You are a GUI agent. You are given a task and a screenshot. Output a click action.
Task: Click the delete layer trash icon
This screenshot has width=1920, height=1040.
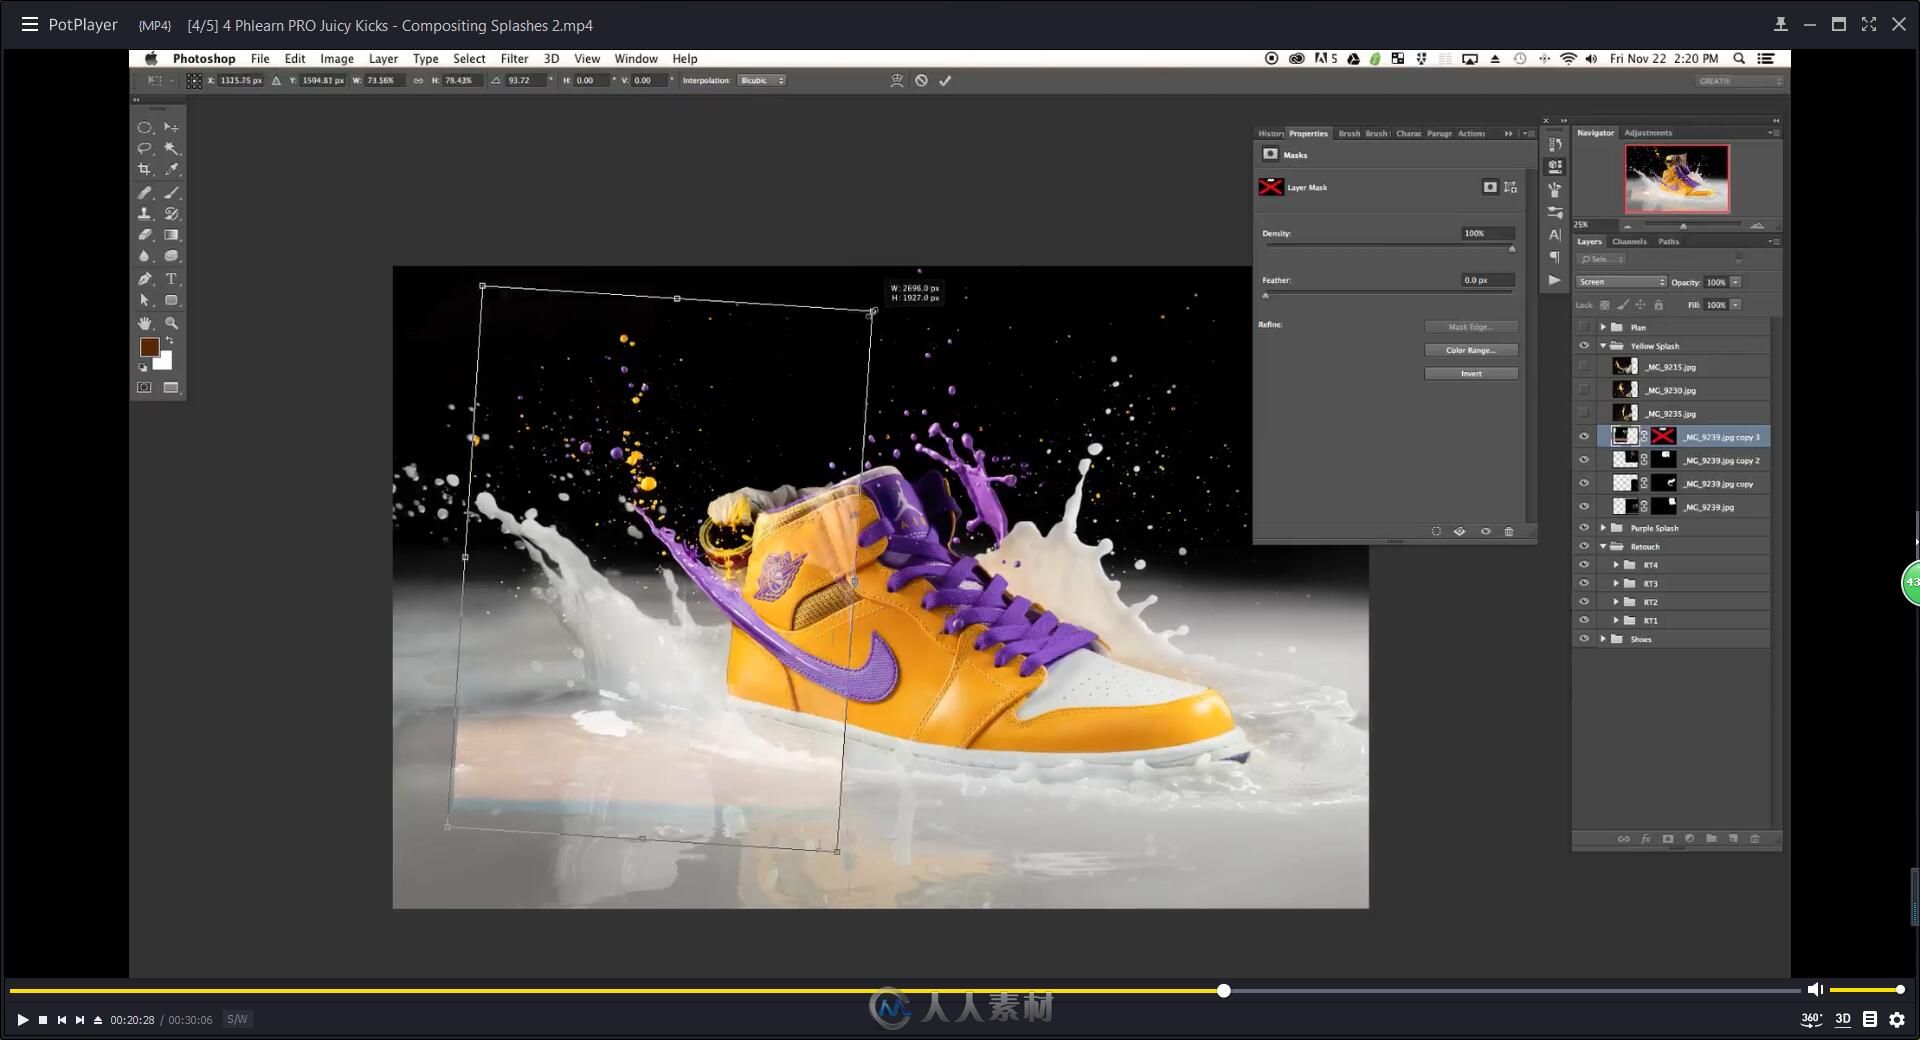pyautogui.click(x=1755, y=839)
